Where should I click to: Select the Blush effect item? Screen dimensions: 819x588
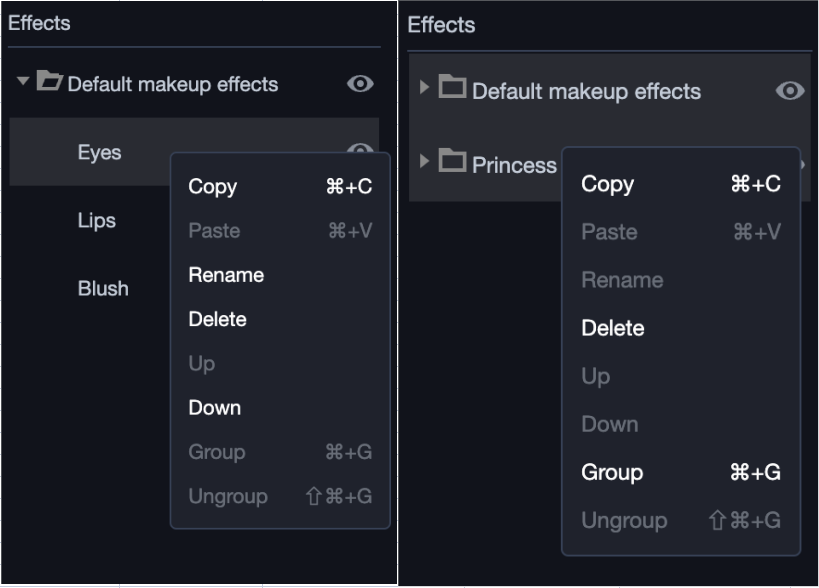pyautogui.click(x=103, y=289)
